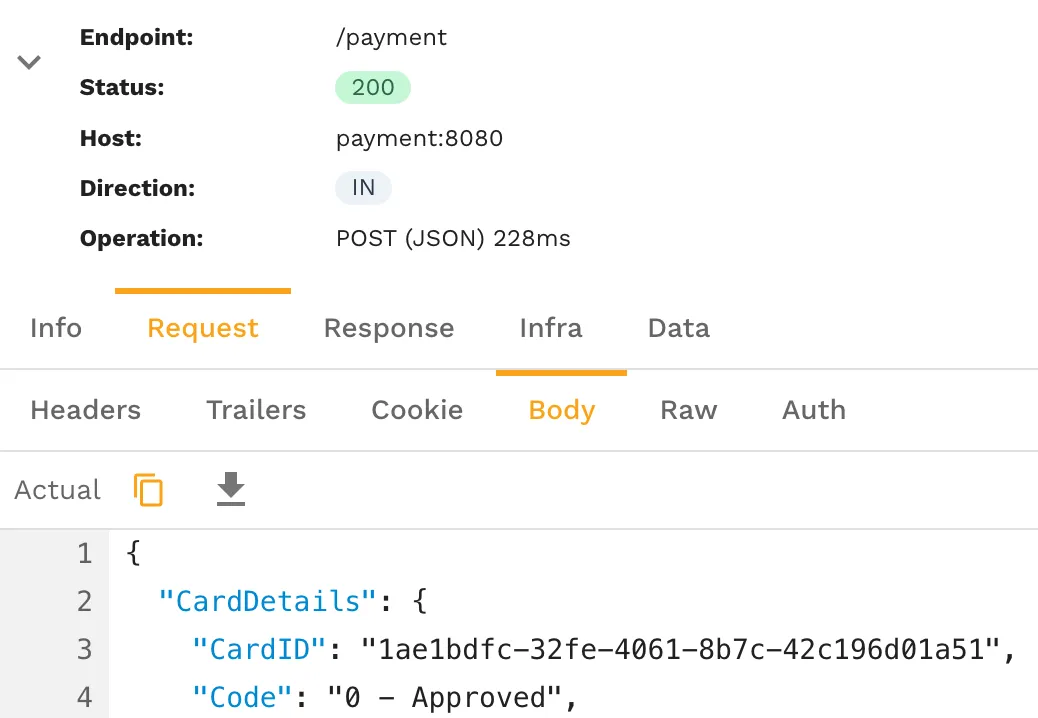Switch to the Headers subtab
This screenshot has height=718, width=1038.
click(x=84, y=410)
